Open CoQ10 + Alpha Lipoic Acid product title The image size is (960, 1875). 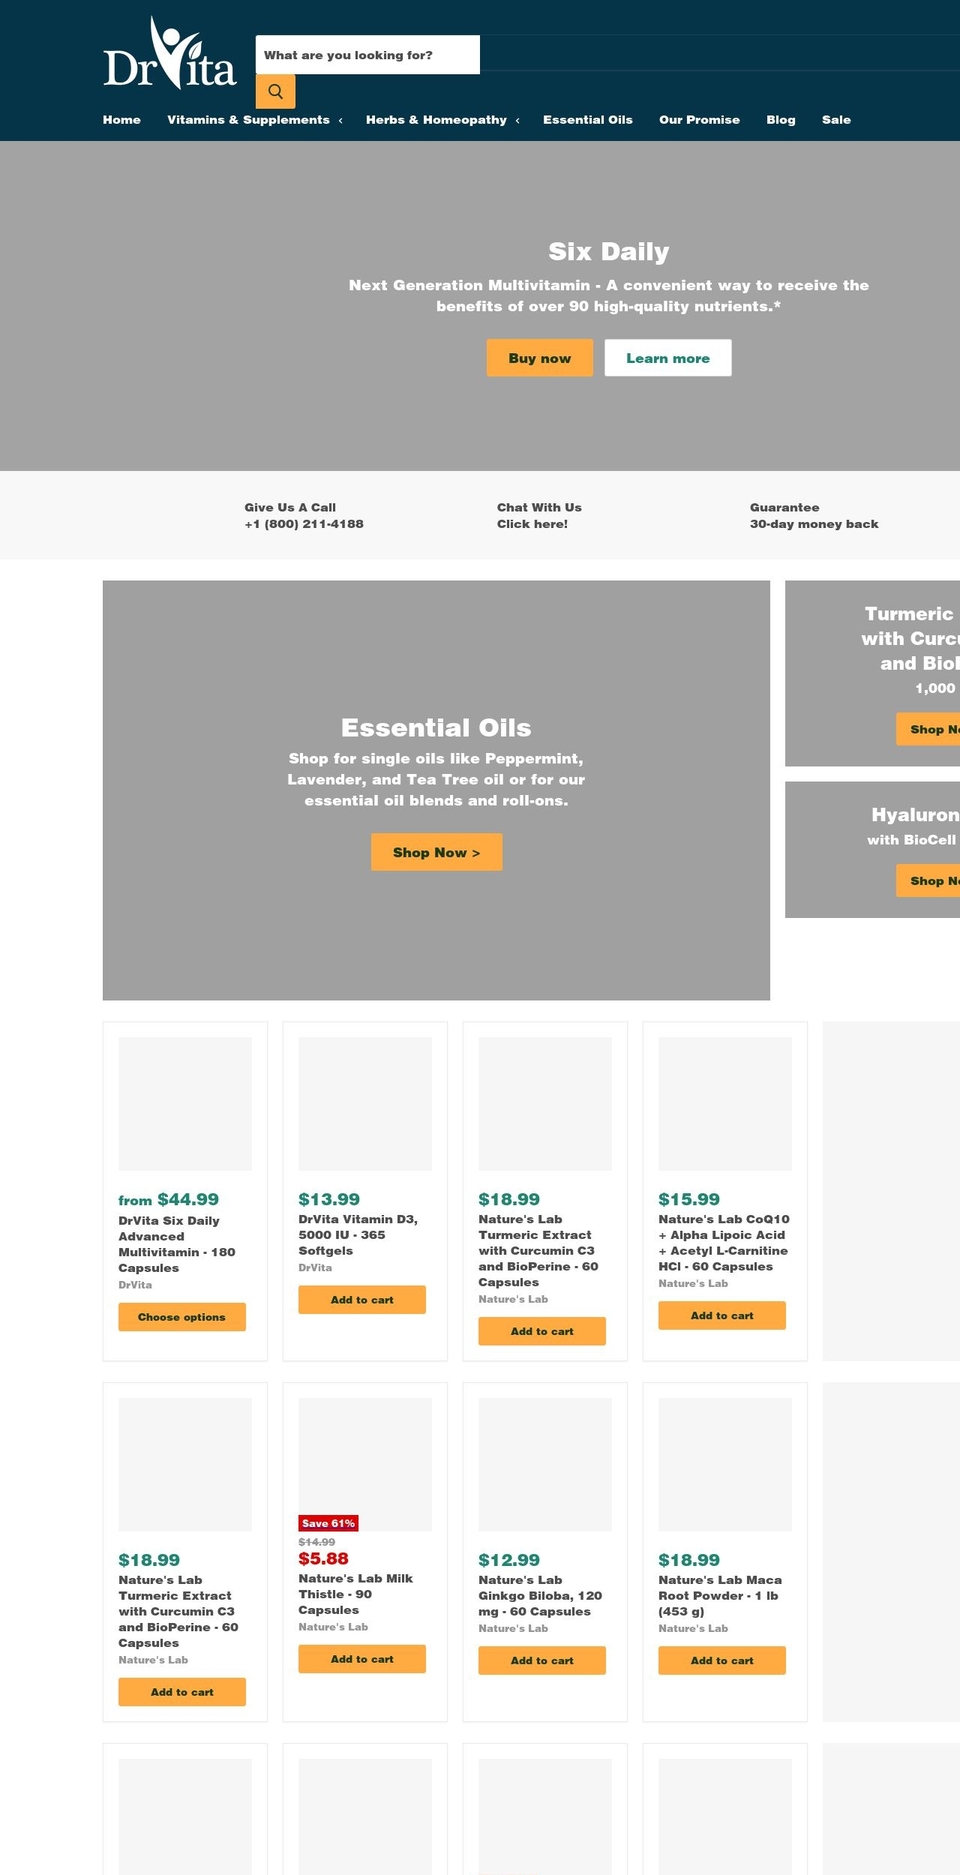724,1243
